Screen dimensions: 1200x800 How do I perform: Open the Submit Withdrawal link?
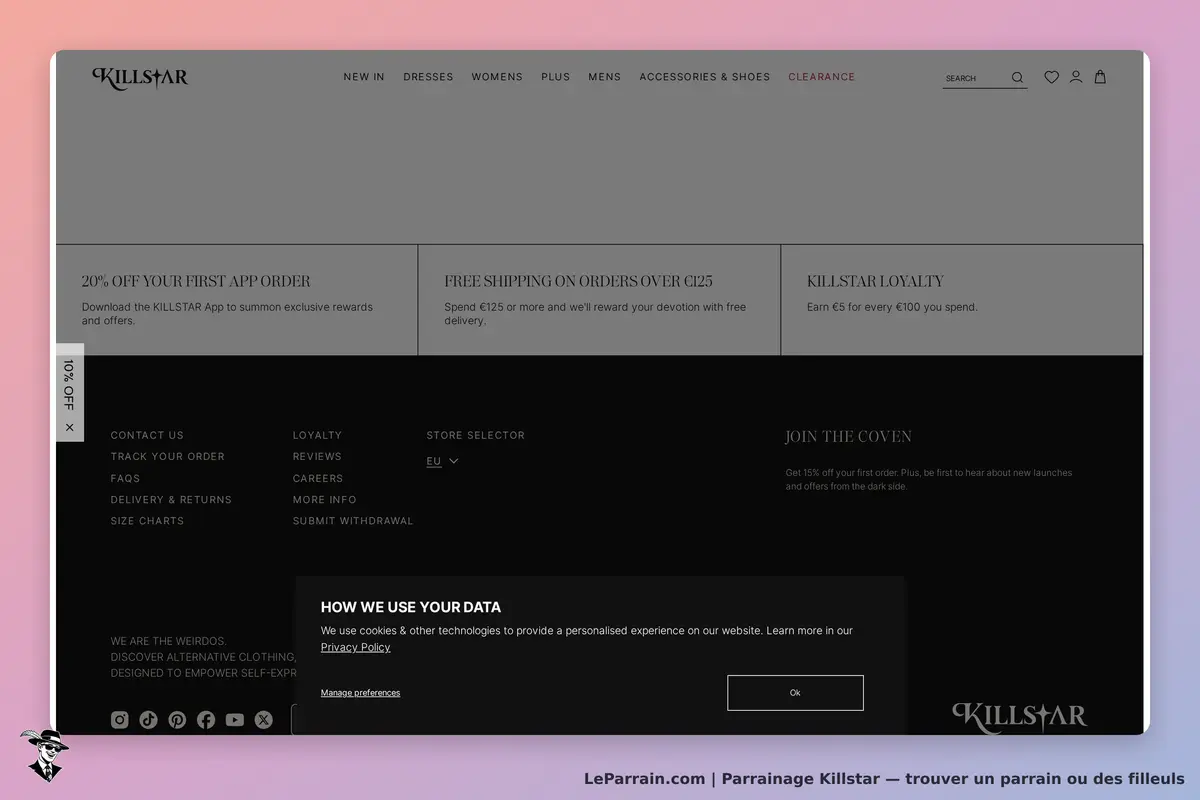pyautogui.click(x=353, y=521)
